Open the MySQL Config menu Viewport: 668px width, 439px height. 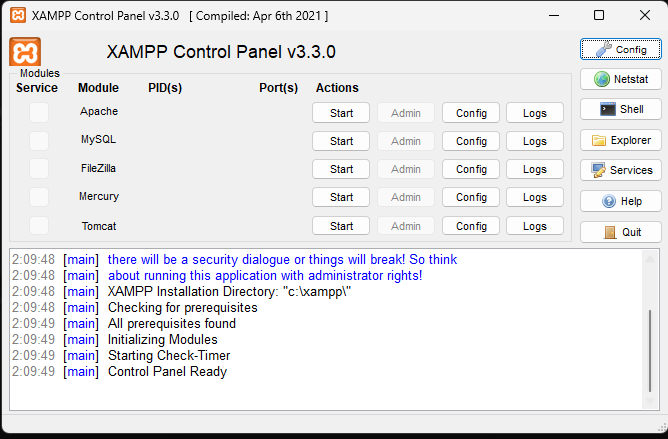[x=471, y=141]
